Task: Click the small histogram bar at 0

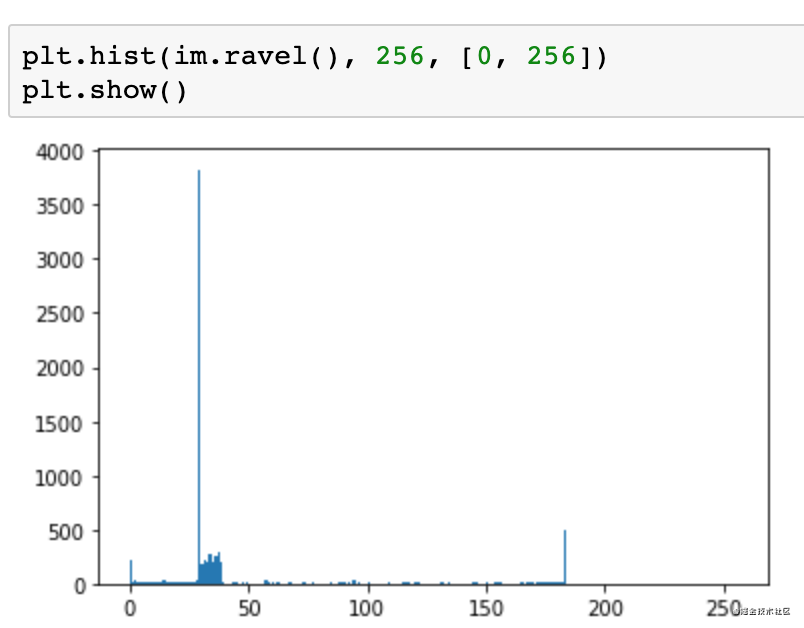Action: pyautogui.click(x=131, y=572)
